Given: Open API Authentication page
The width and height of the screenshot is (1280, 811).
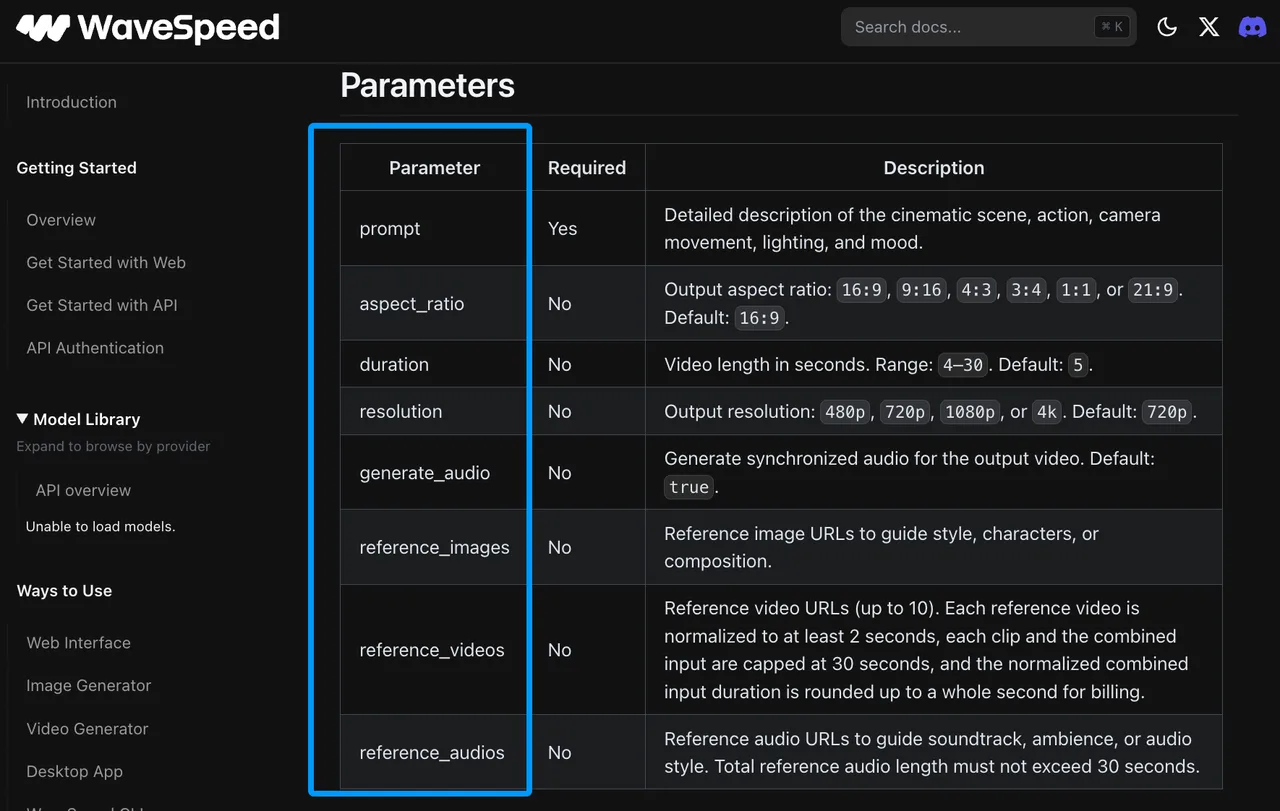Looking at the screenshot, I should point(95,348).
